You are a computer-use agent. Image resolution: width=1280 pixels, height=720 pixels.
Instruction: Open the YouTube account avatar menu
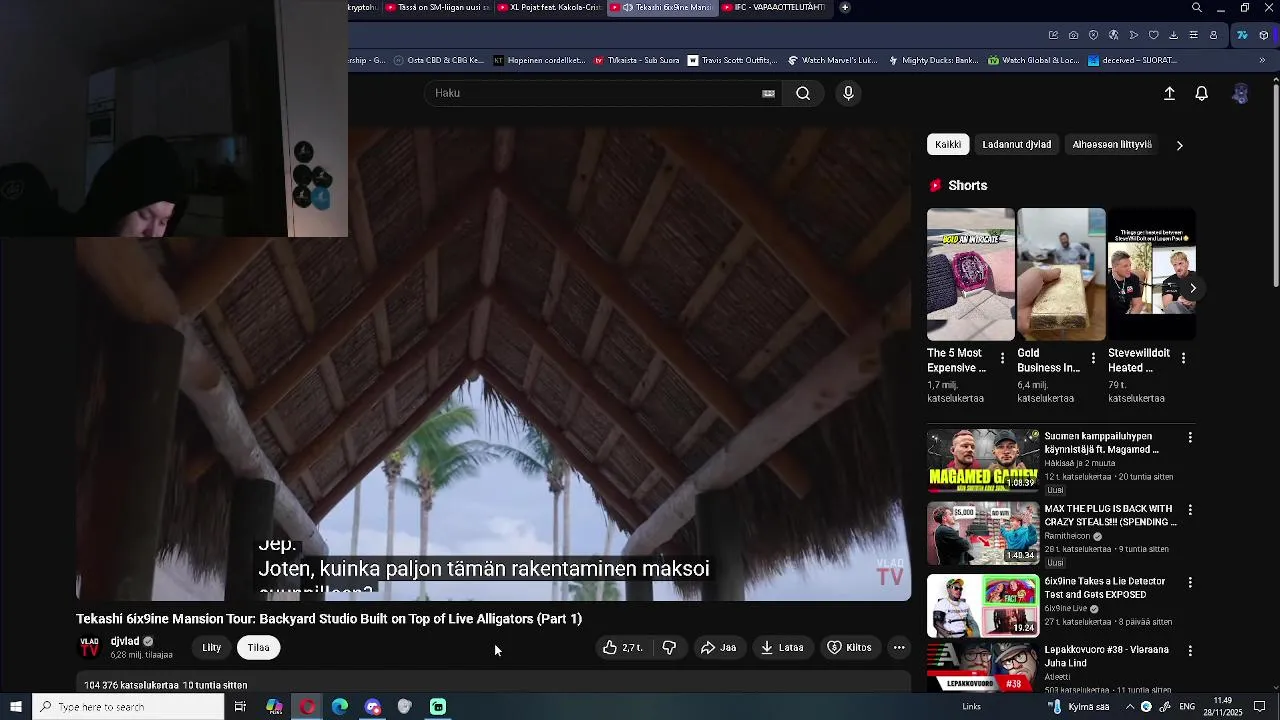point(1240,93)
